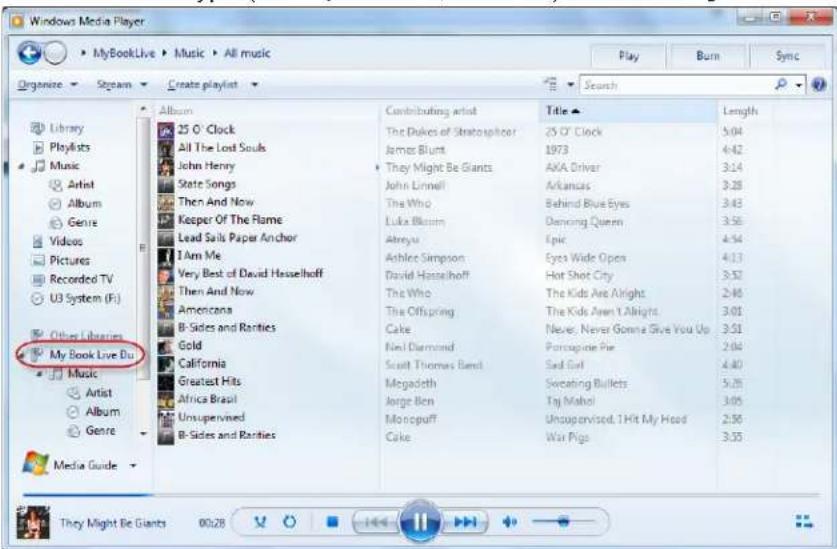Click the View options icon
This screenshot has height=549, width=837.
(550, 84)
